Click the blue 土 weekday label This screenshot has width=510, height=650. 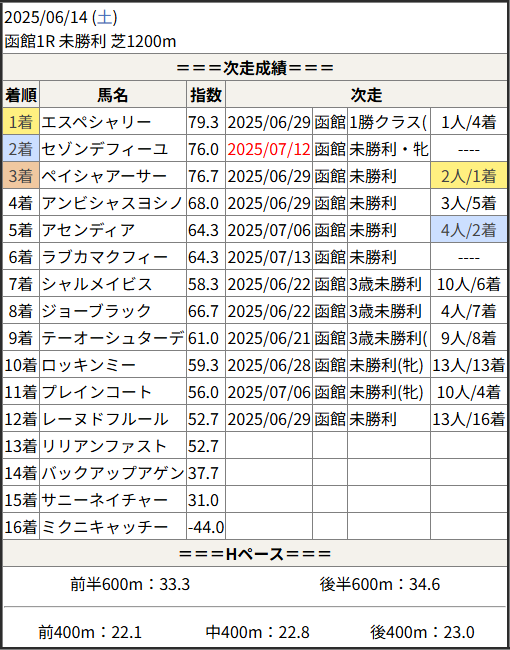point(104,18)
